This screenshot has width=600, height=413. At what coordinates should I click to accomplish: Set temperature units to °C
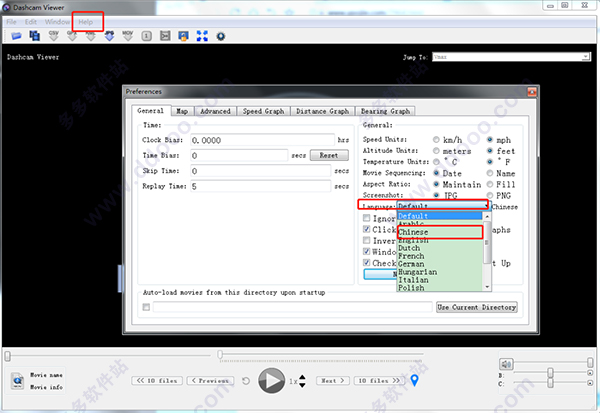pyautogui.click(x=436, y=162)
